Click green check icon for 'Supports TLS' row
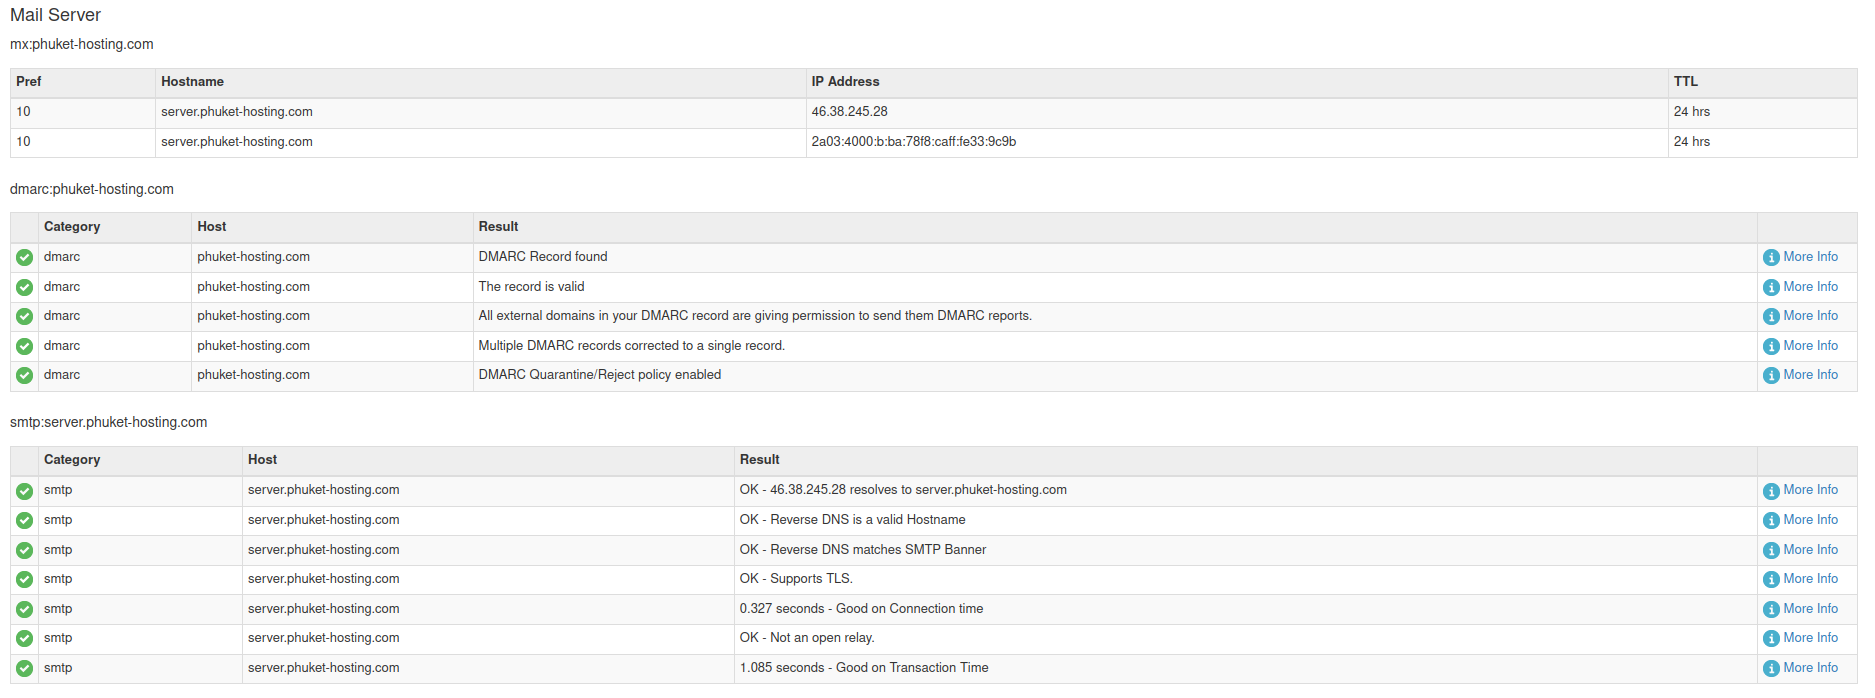This screenshot has width=1875, height=698. [24, 580]
